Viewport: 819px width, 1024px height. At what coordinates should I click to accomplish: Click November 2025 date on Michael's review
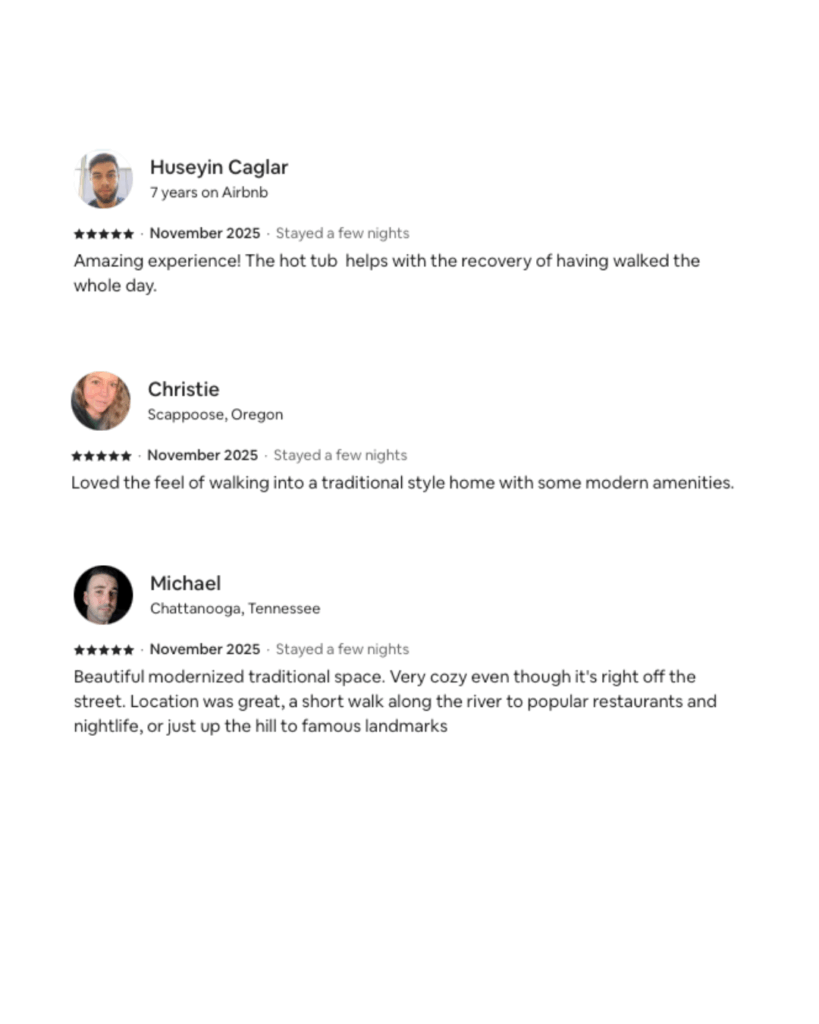click(x=204, y=649)
